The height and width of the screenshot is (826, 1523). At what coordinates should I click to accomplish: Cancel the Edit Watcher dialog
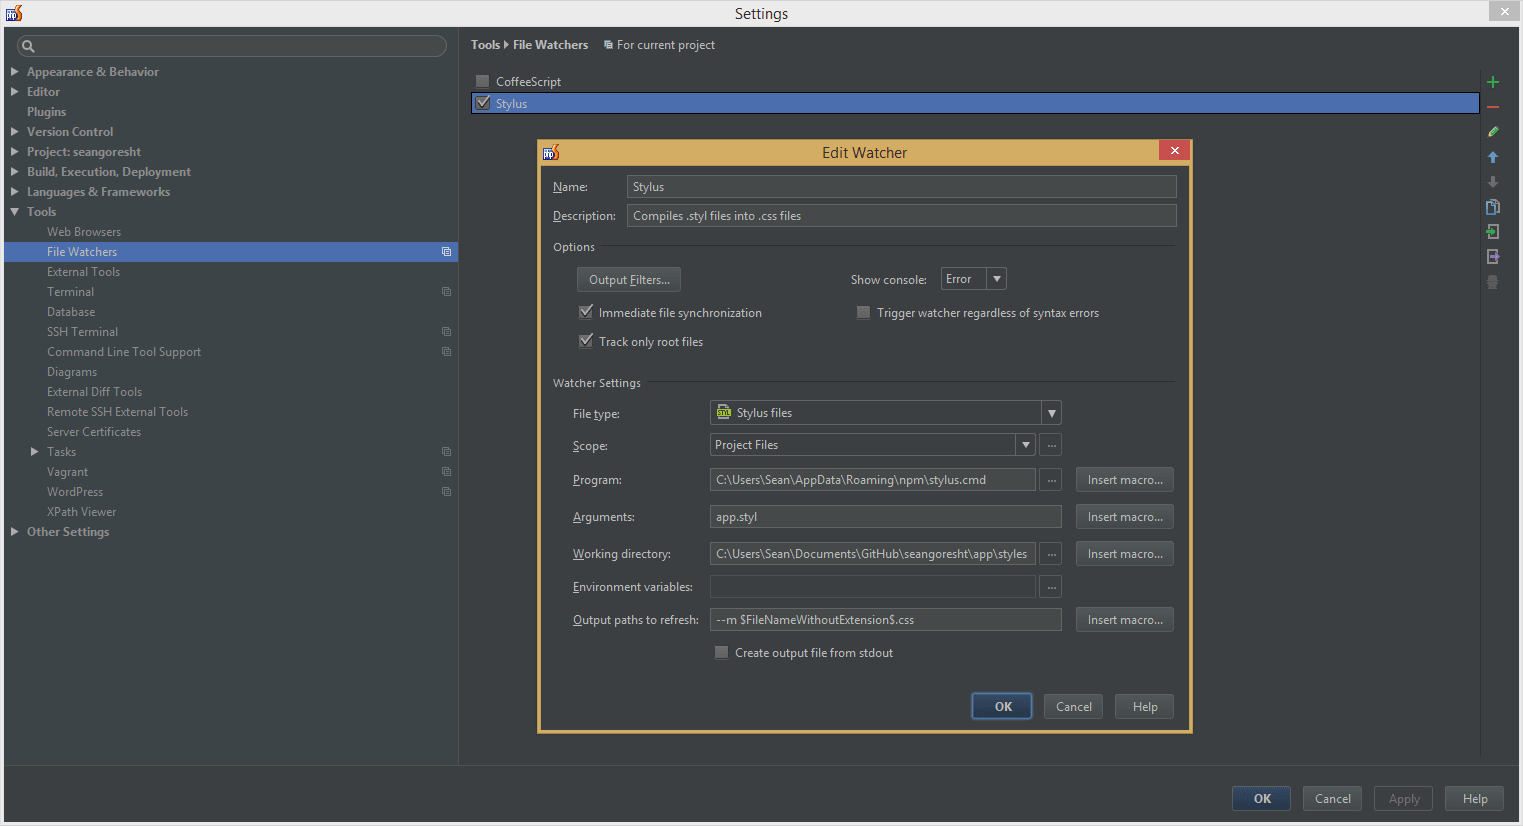click(x=1074, y=706)
